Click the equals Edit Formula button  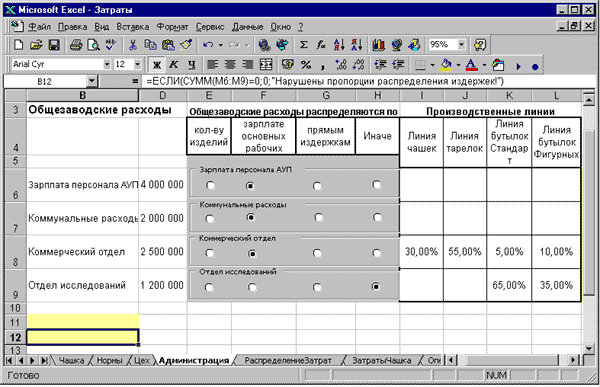pos(135,81)
